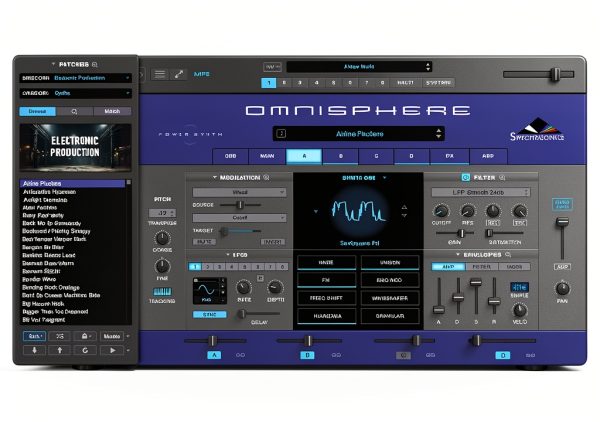Open the modulation source dropdown showing Wheel
The height and width of the screenshot is (422, 600).
click(x=240, y=192)
